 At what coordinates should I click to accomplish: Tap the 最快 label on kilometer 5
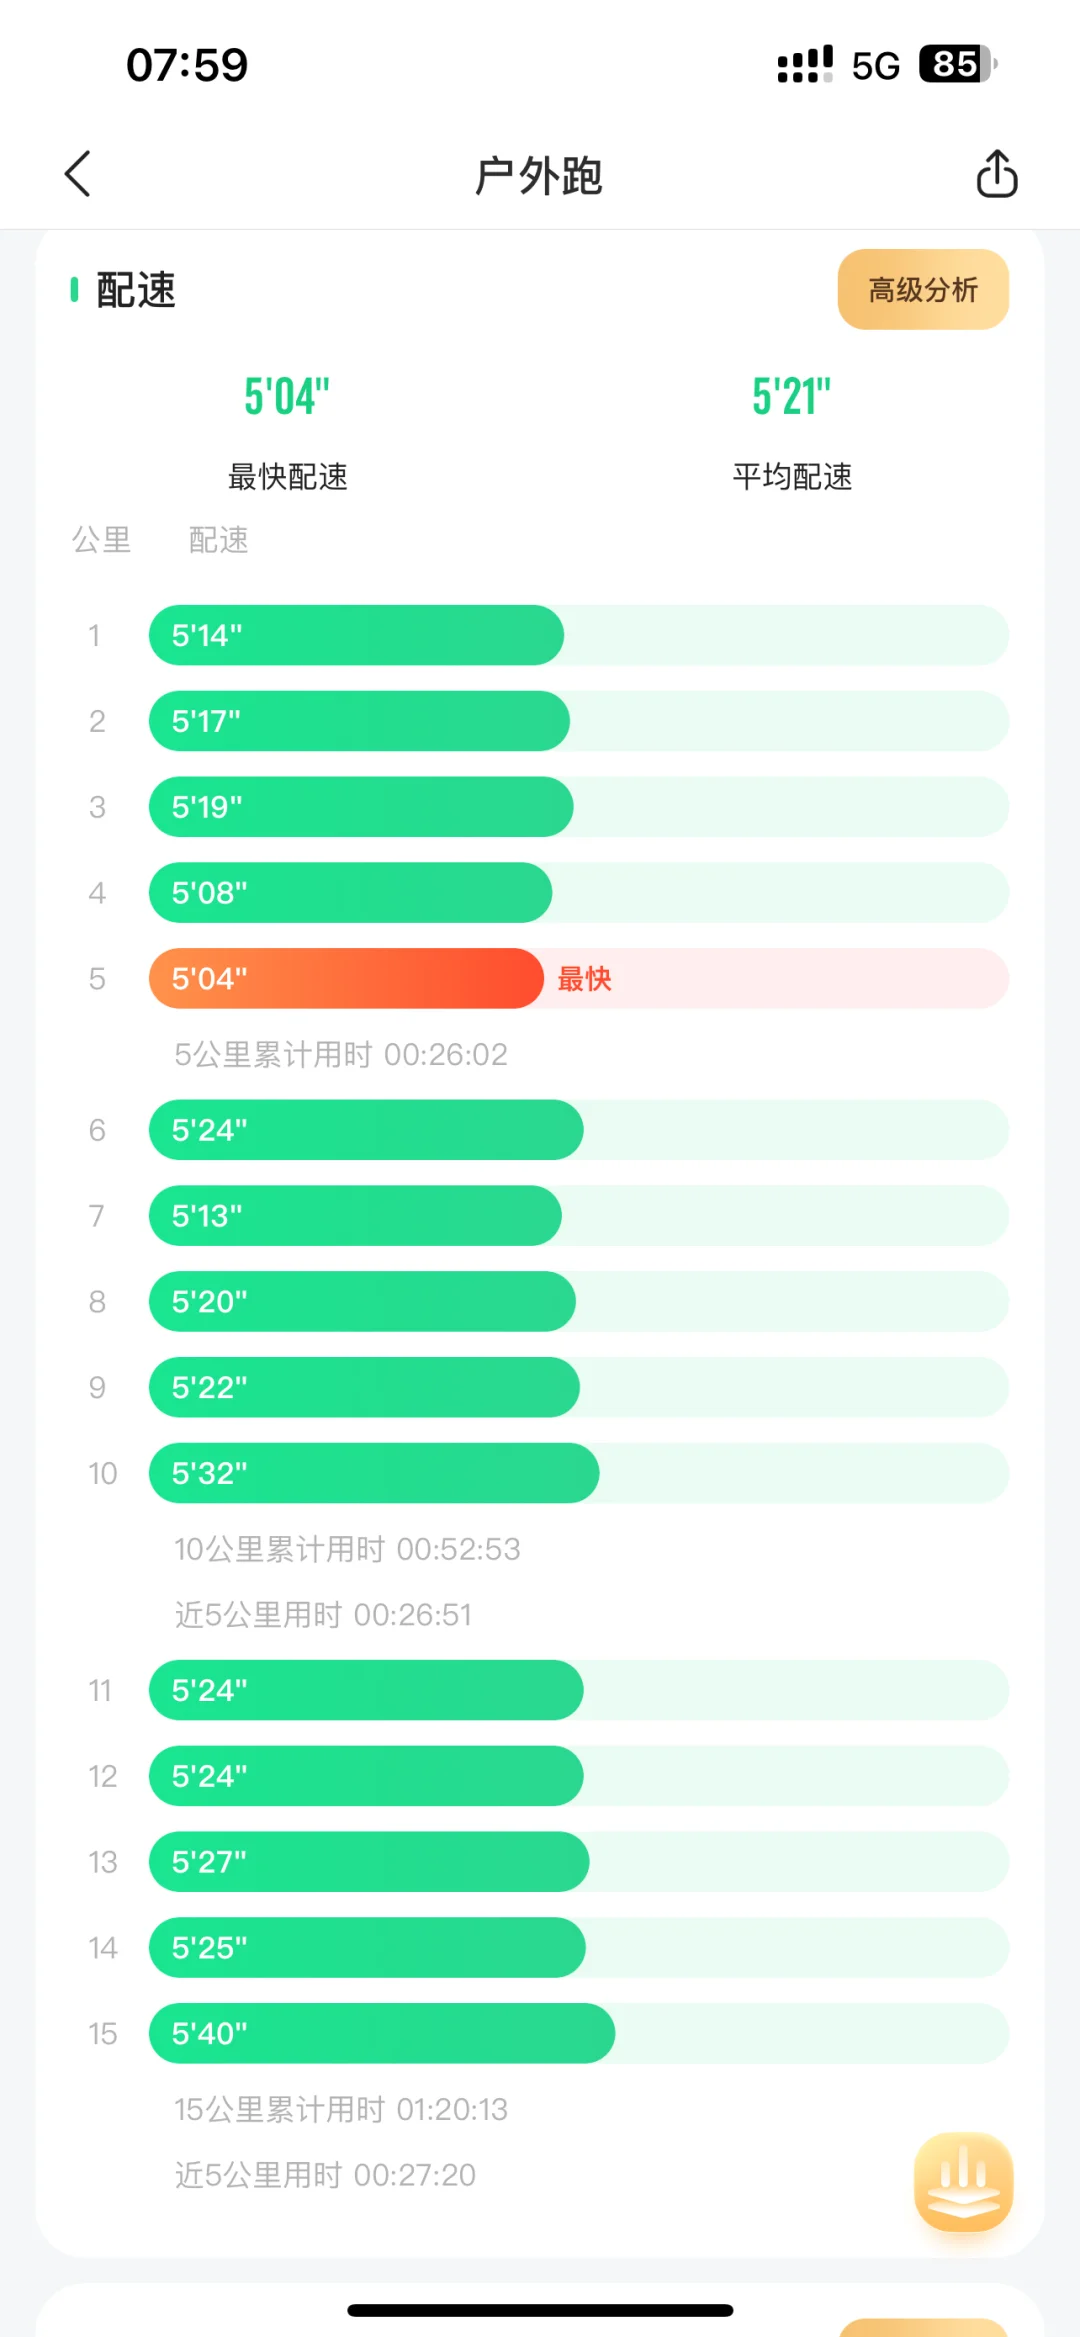tap(584, 979)
